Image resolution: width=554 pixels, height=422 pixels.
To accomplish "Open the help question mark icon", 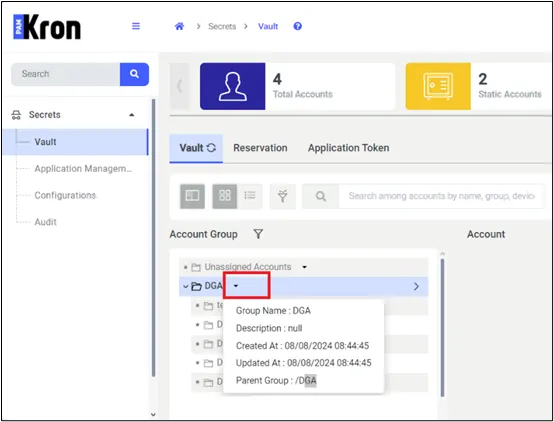I will (x=298, y=26).
